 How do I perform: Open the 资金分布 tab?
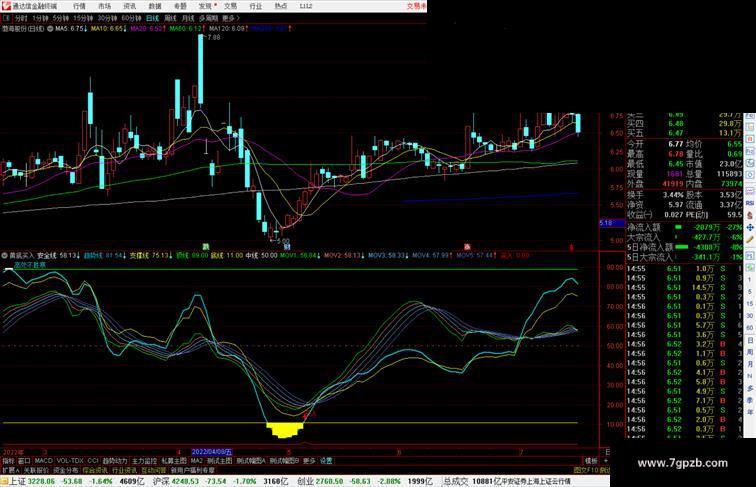(66, 470)
